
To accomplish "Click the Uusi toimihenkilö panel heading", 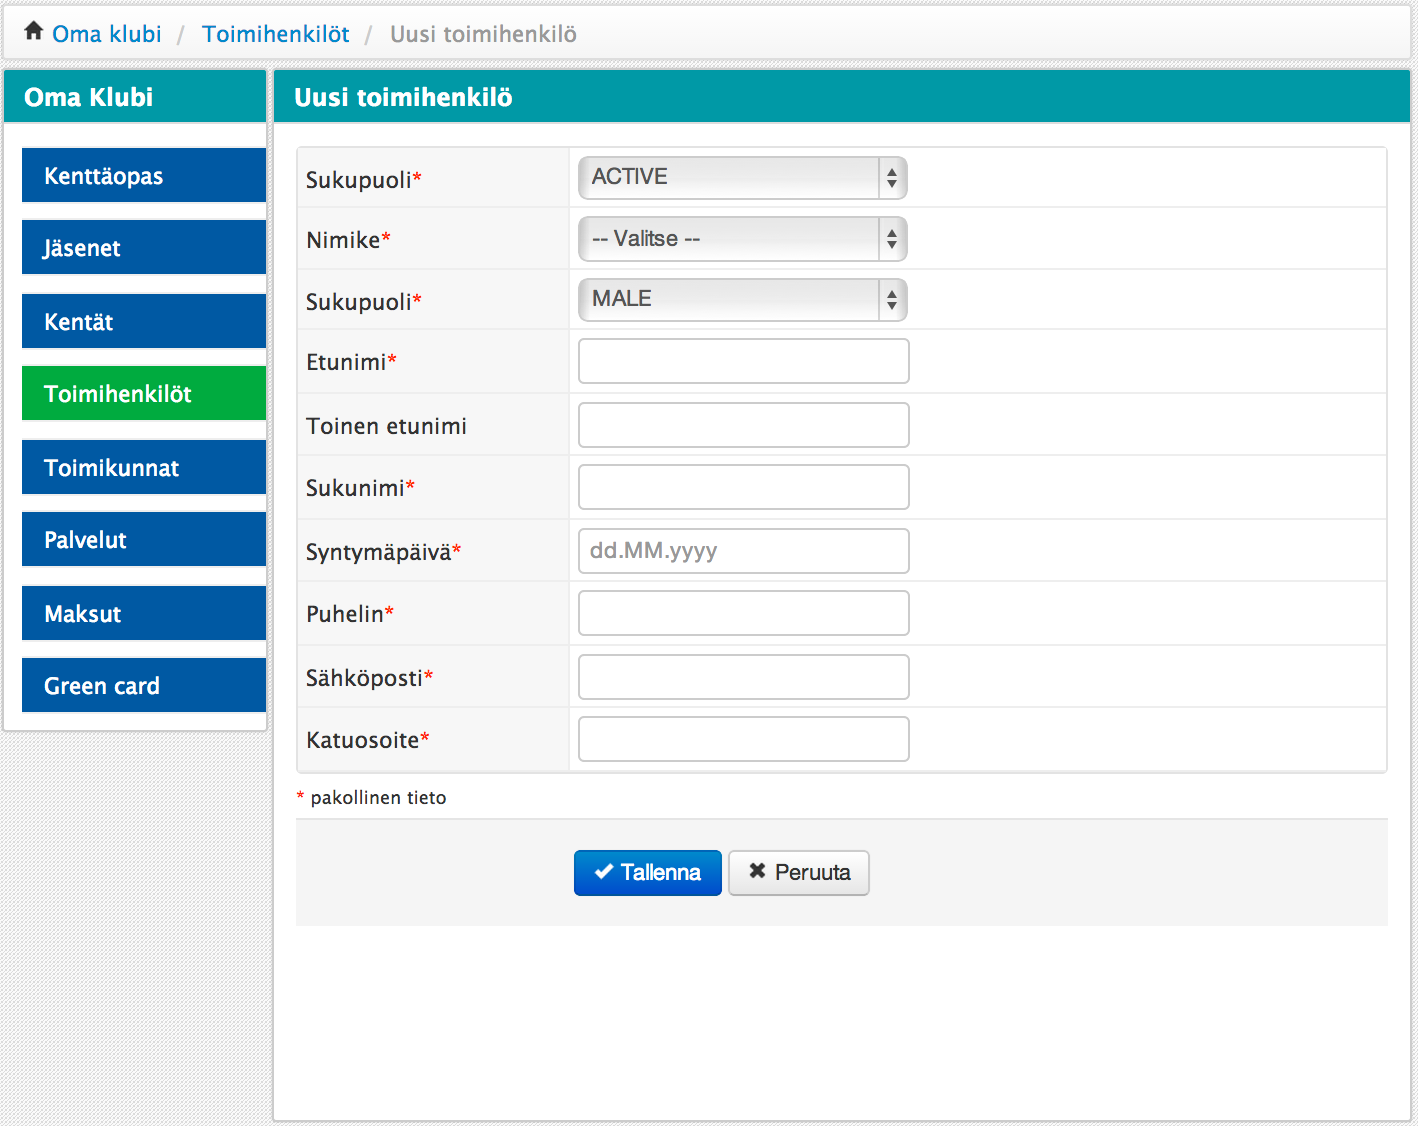I will coord(403,97).
